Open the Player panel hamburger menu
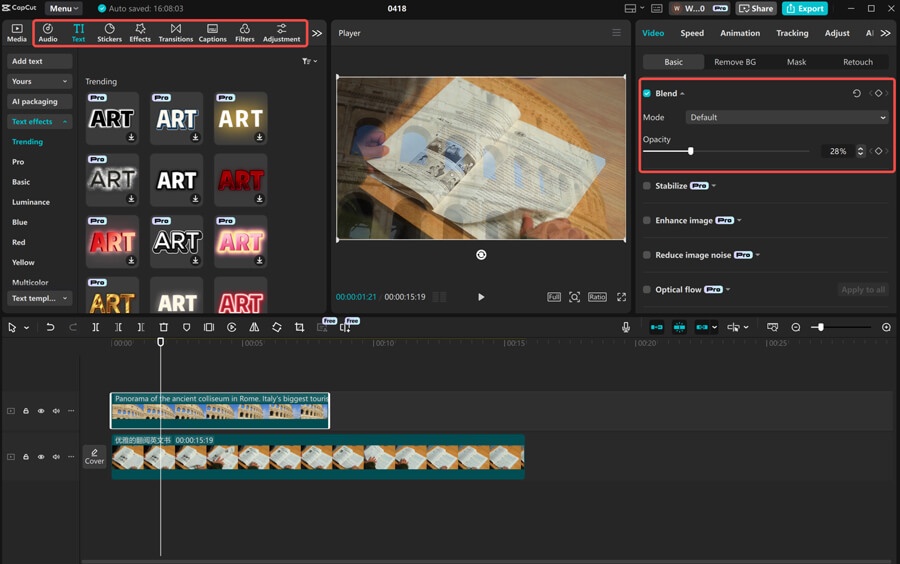Screen dimensions: 900x564 [x=616, y=33]
